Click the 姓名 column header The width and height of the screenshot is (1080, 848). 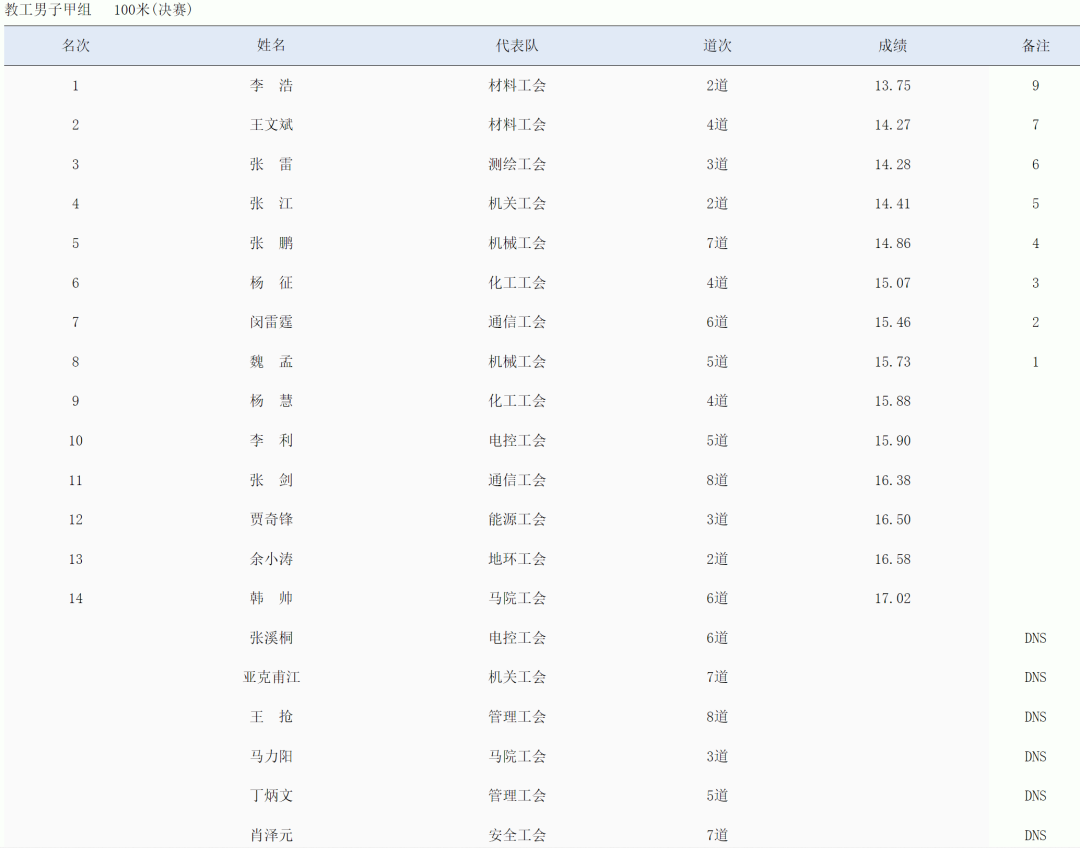pyautogui.click(x=271, y=46)
